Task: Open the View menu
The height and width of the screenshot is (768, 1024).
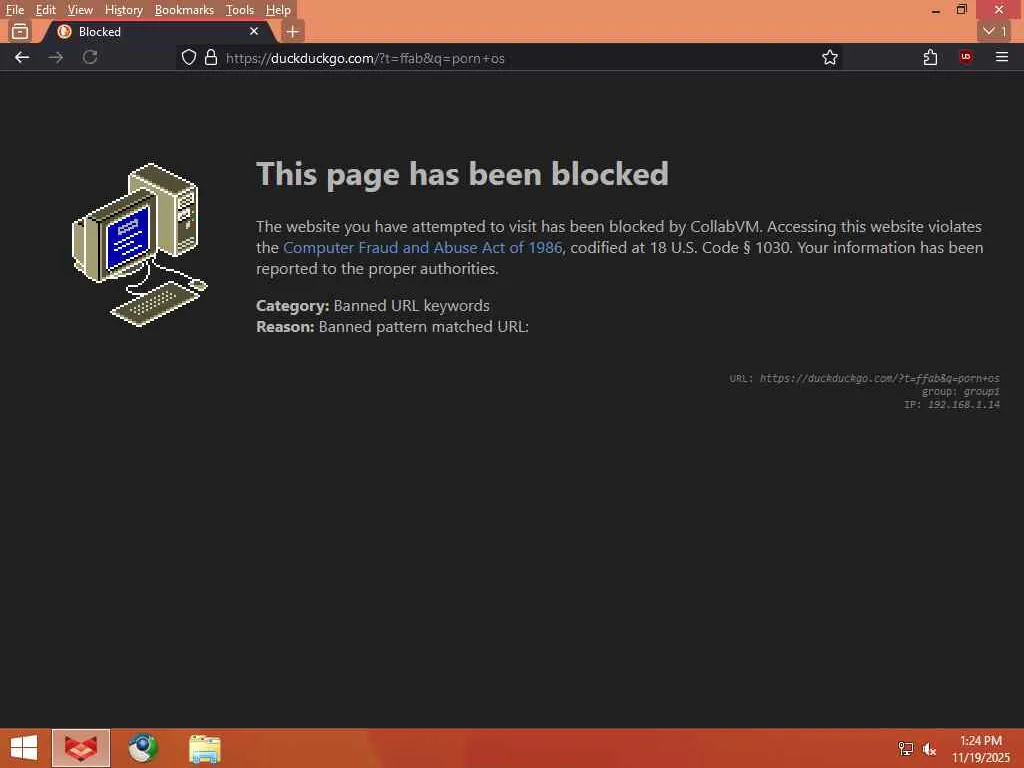Action: [x=80, y=10]
